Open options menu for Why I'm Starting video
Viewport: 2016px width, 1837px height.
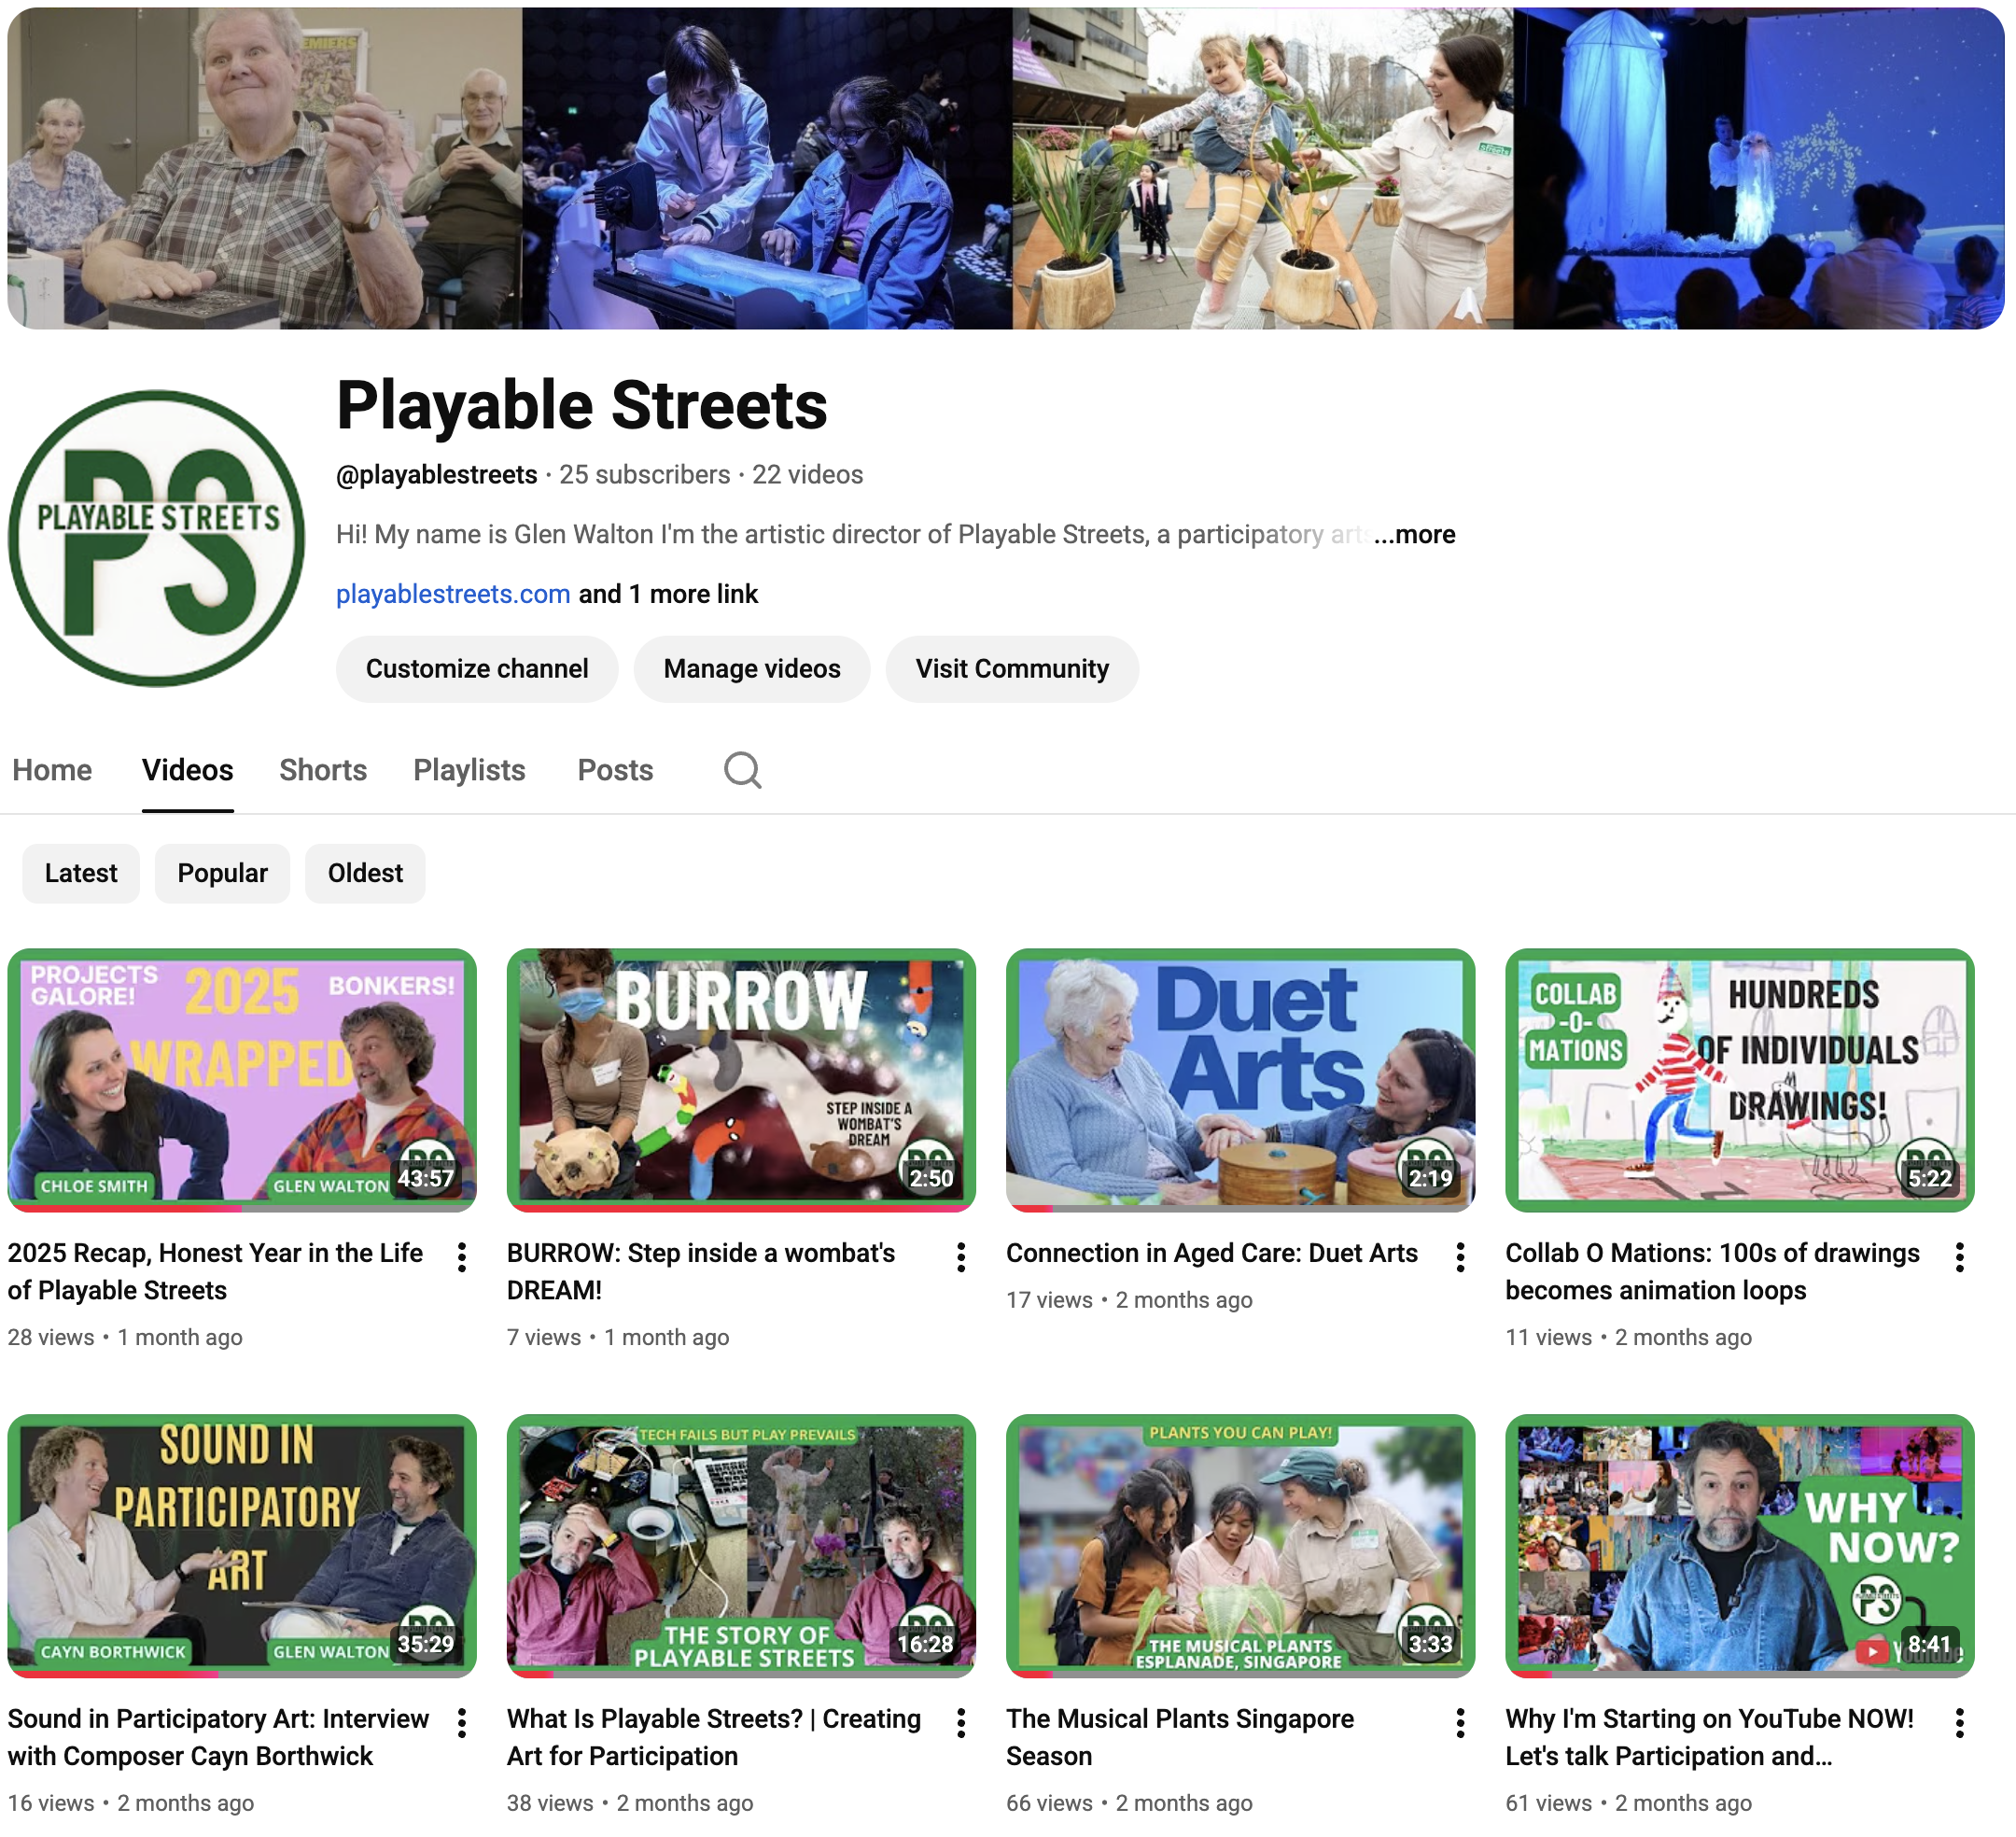coord(1960,1724)
